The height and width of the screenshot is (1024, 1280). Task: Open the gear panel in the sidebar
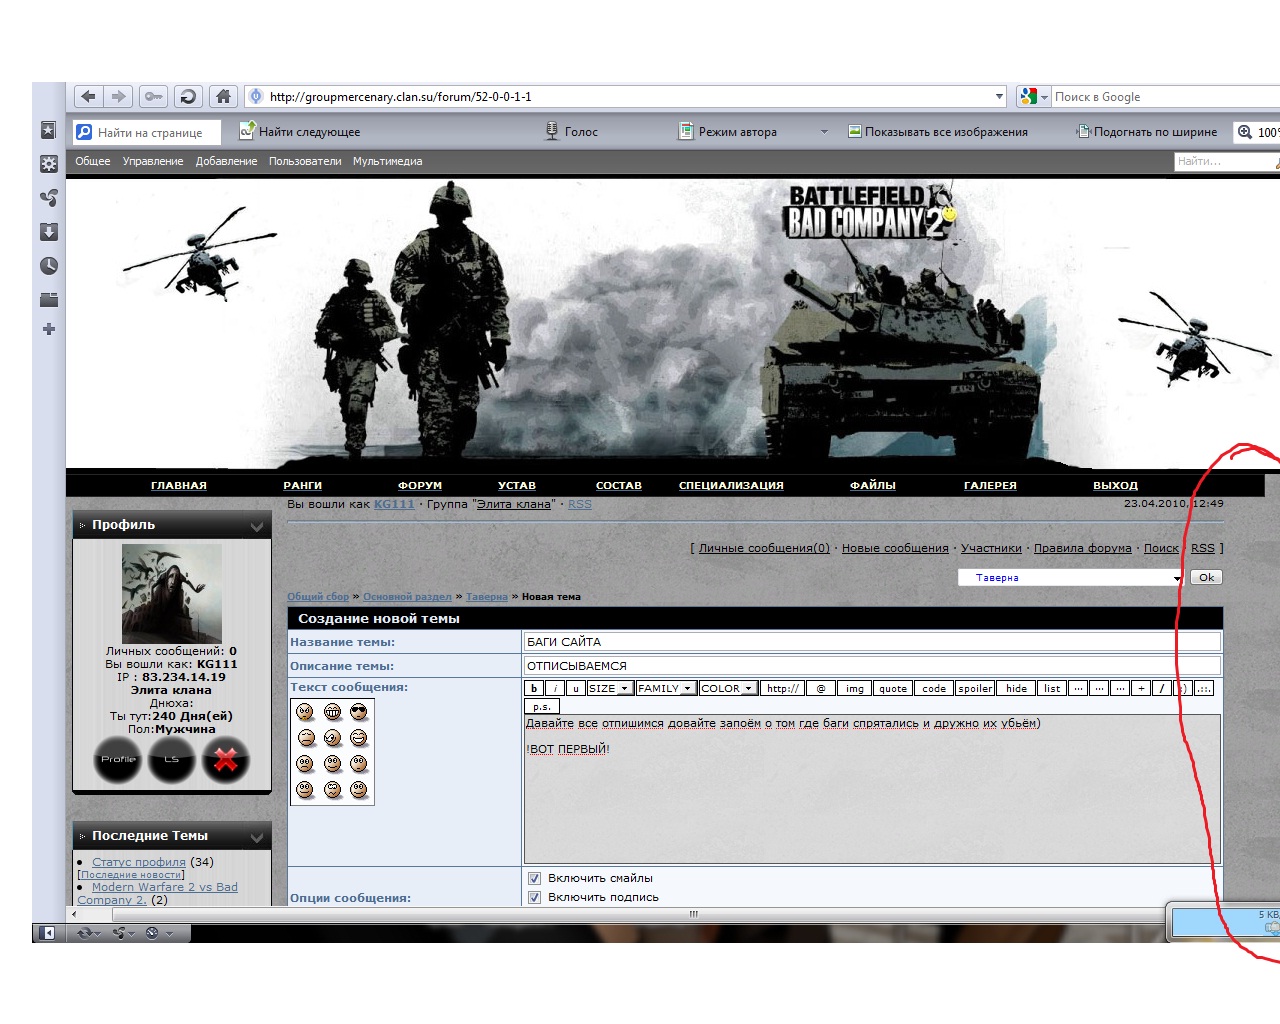[x=48, y=164]
